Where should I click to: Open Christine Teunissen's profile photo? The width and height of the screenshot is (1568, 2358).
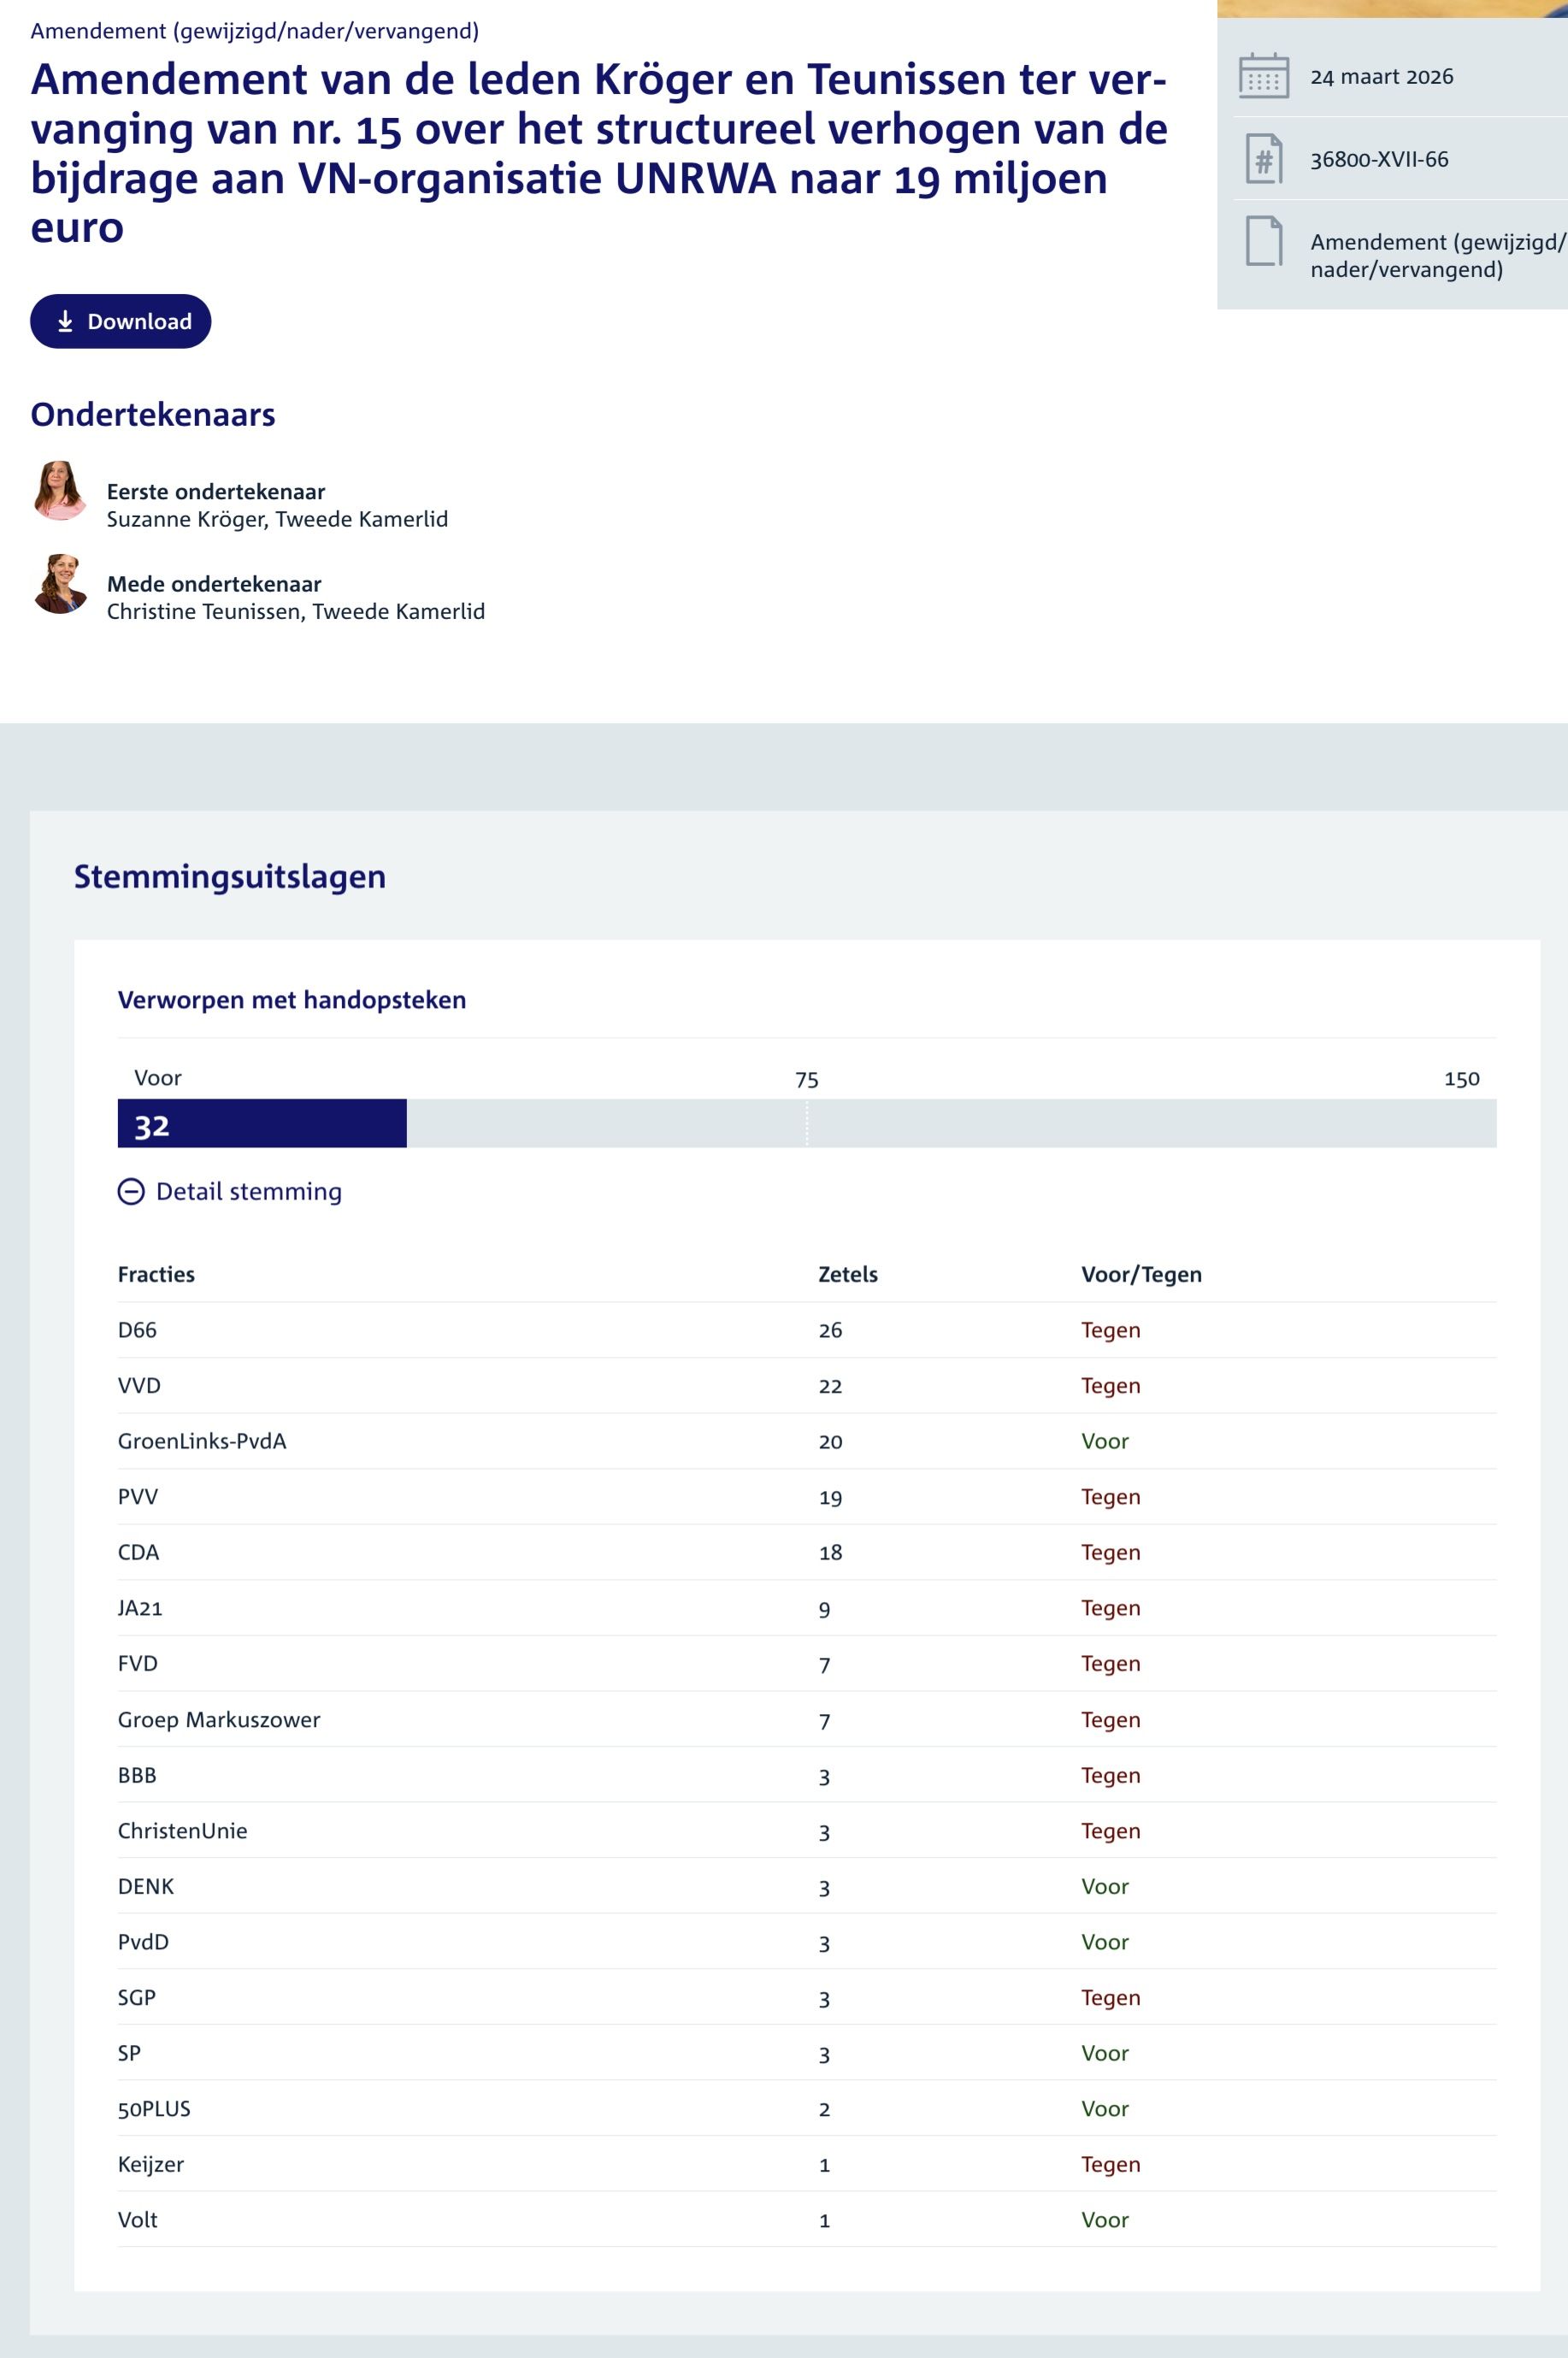coord(60,583)
